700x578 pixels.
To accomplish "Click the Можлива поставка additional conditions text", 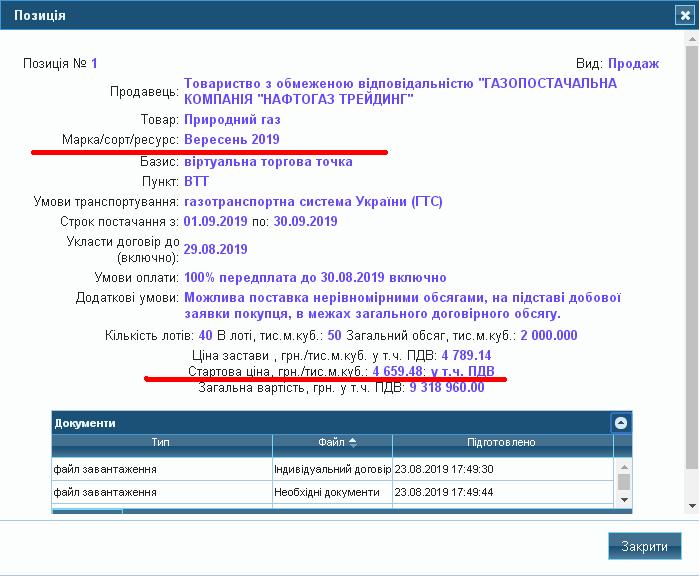I will (402, 305).
